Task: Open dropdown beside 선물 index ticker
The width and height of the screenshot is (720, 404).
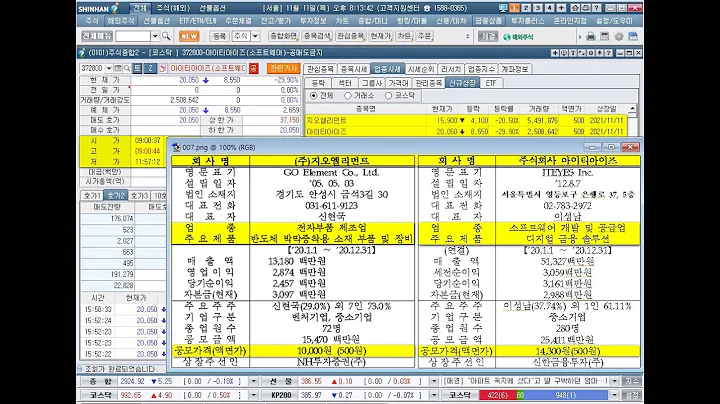Action: click(433, 381)
